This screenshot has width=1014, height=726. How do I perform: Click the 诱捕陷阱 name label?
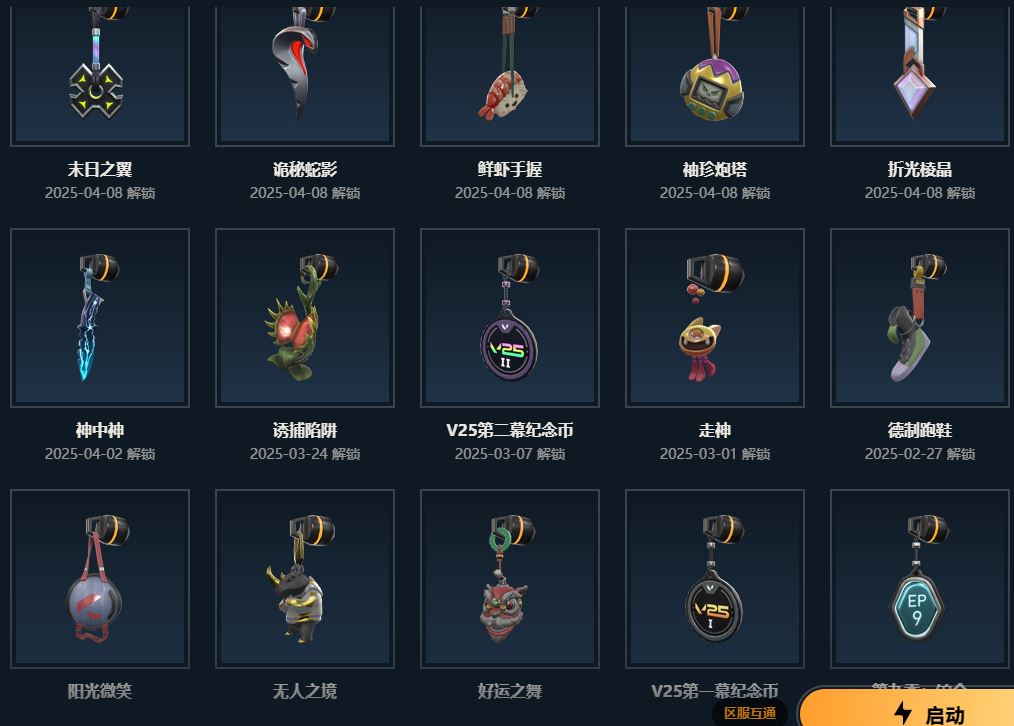pyautogui.click(x=305, y=430)
